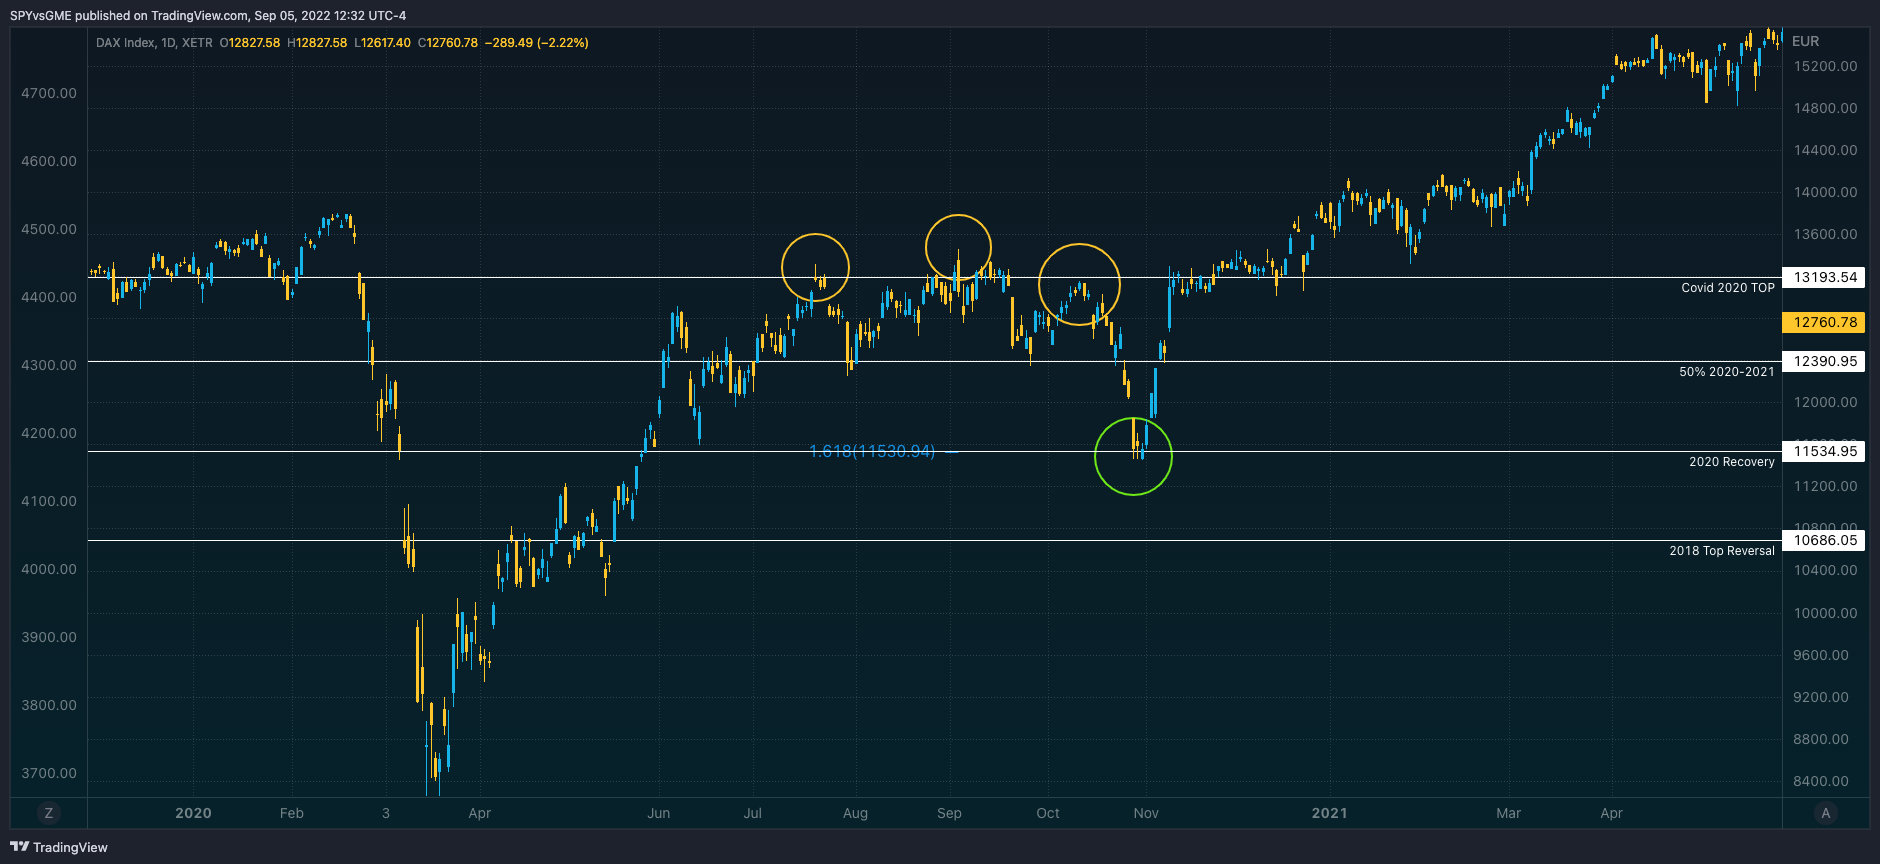Click the 3700.00 left scale tick
Viewport: 1880px width, 864px height.
pos(49,773)
